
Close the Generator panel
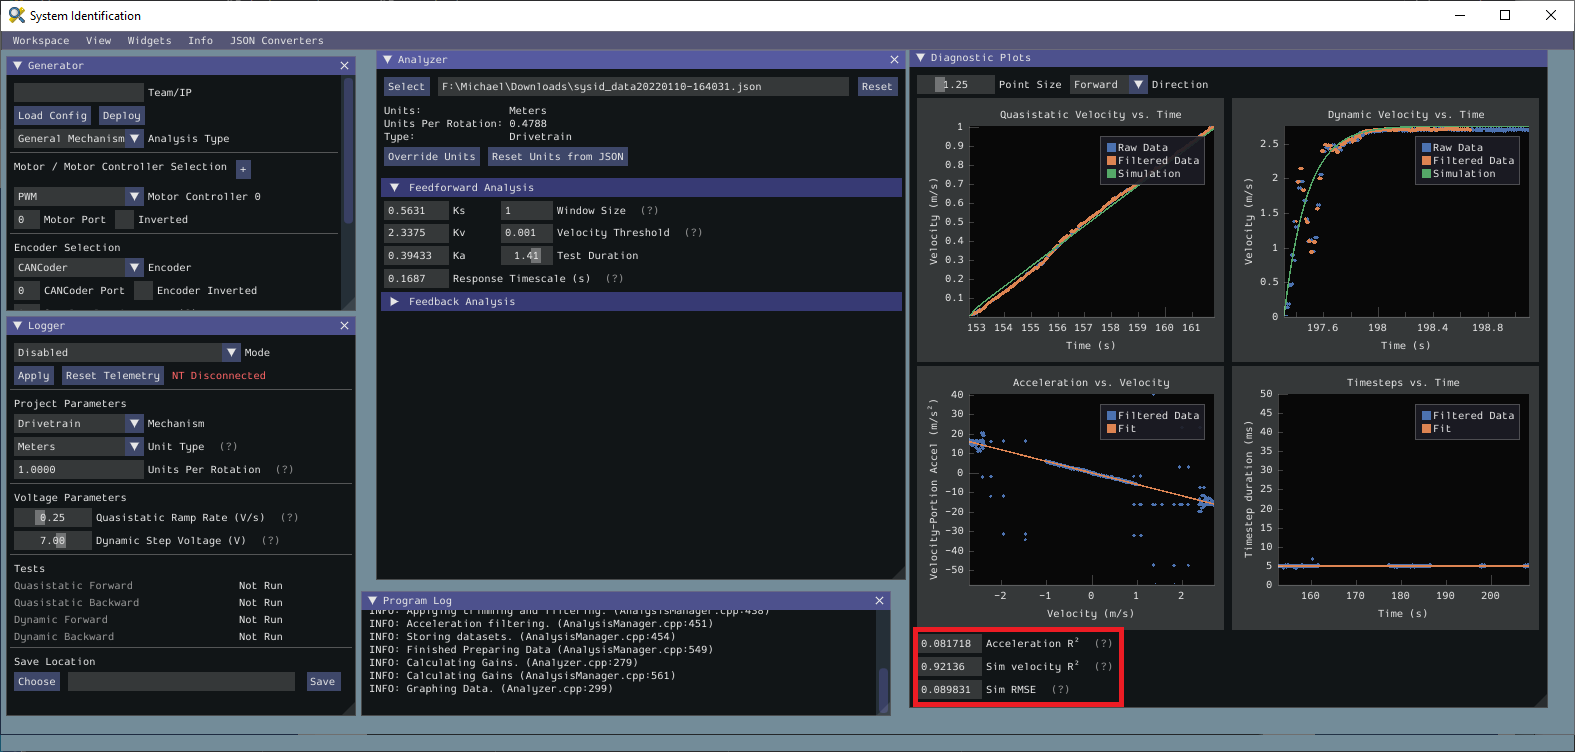pos(344,66)
